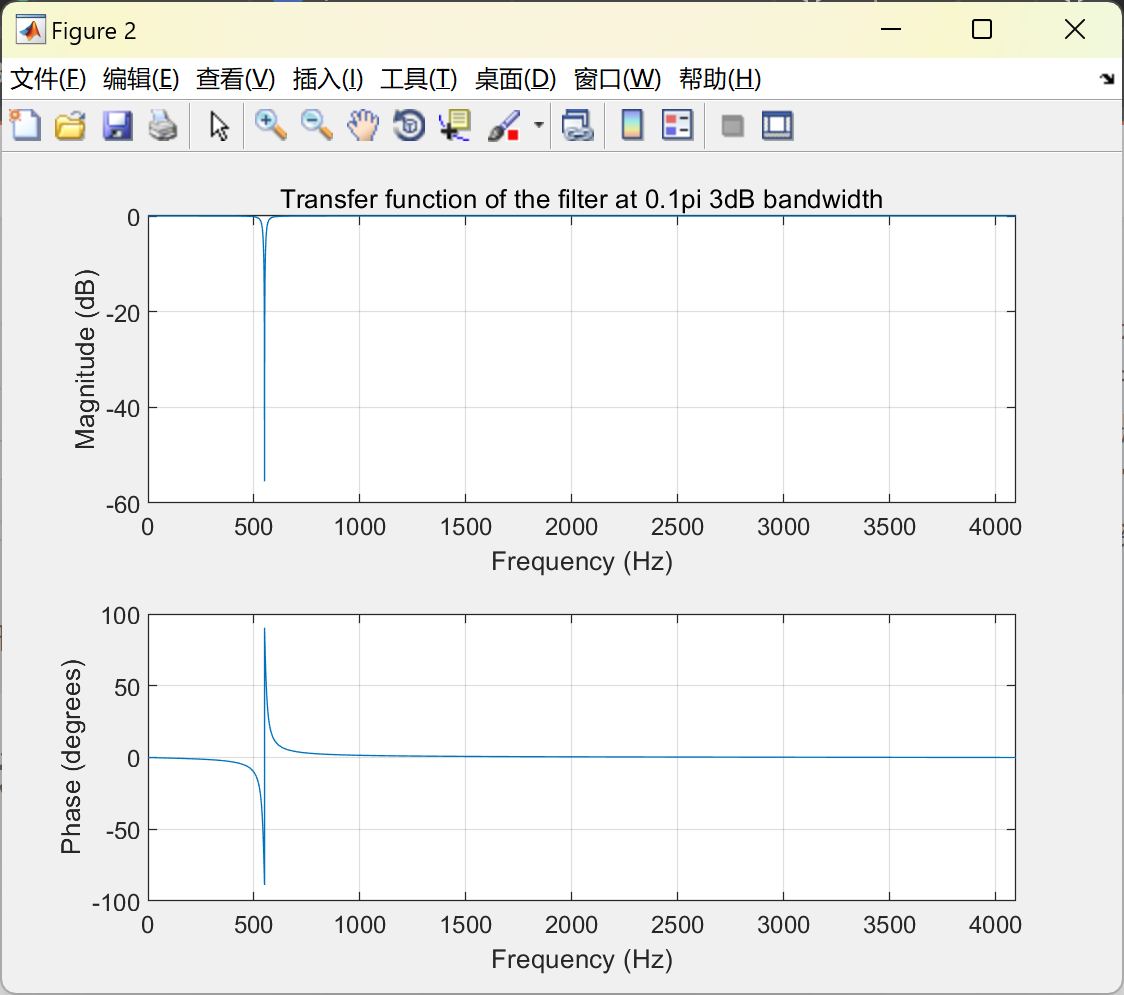Click the Frequency (Hz) label under magnitude plot
Screen dimensions: 1124x995
pos(581,561)
